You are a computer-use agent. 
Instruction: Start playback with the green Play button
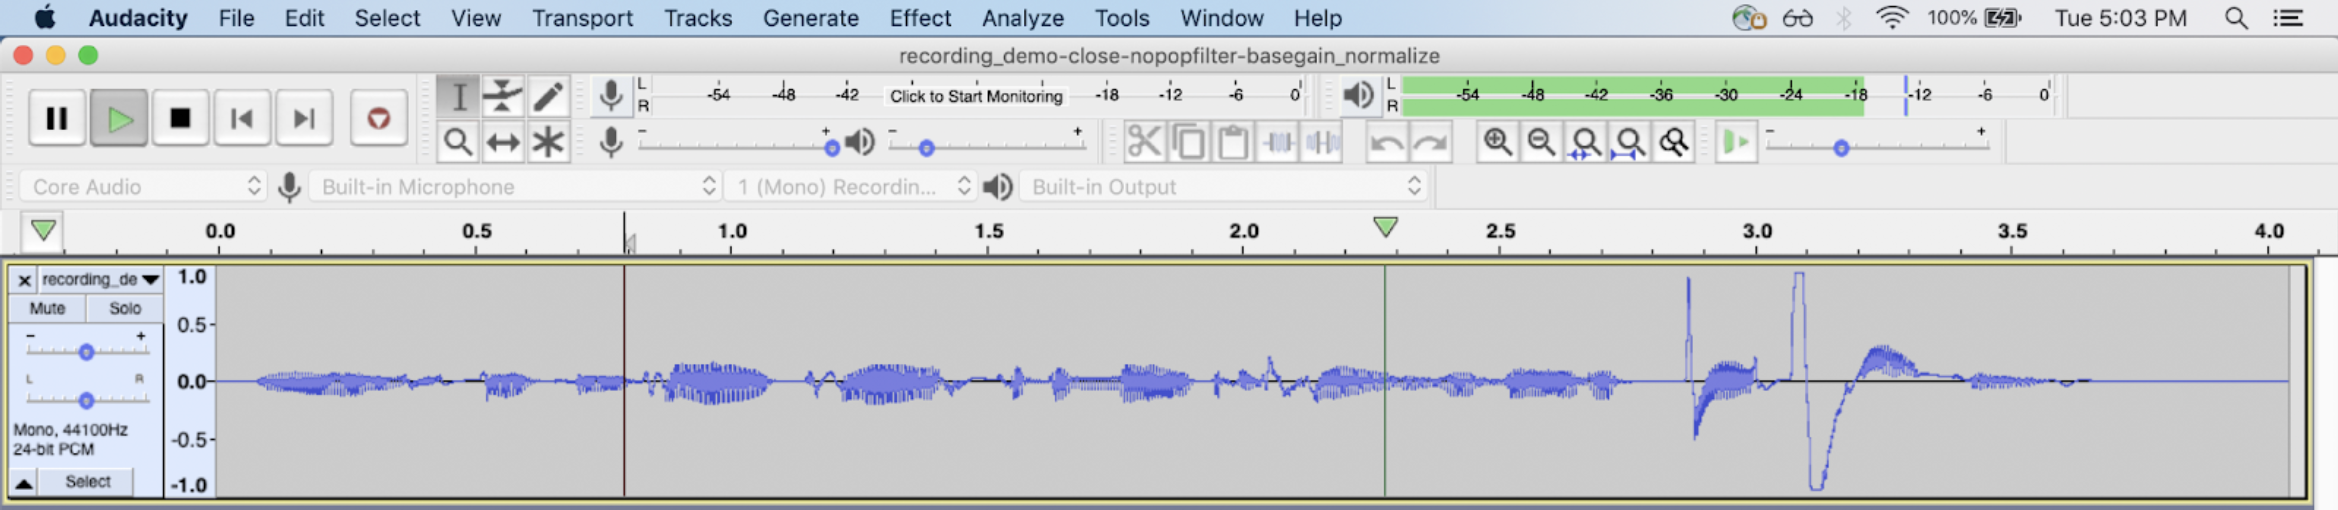pos(119,118)
